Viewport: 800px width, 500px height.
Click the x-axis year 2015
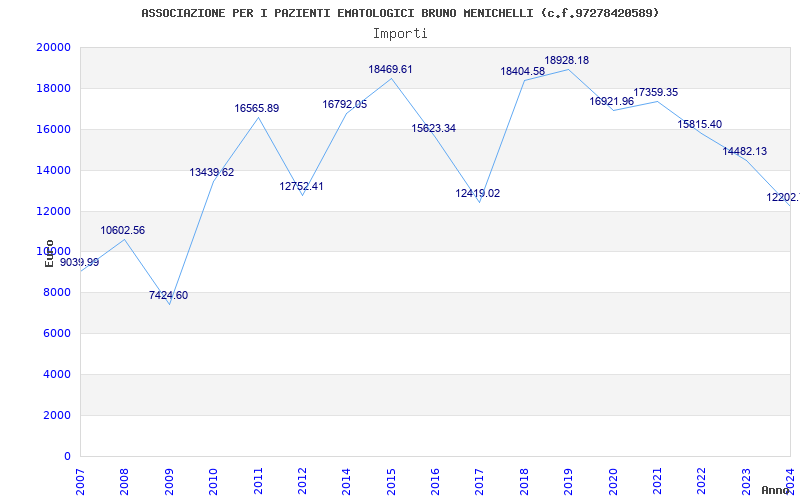[391, 482]
